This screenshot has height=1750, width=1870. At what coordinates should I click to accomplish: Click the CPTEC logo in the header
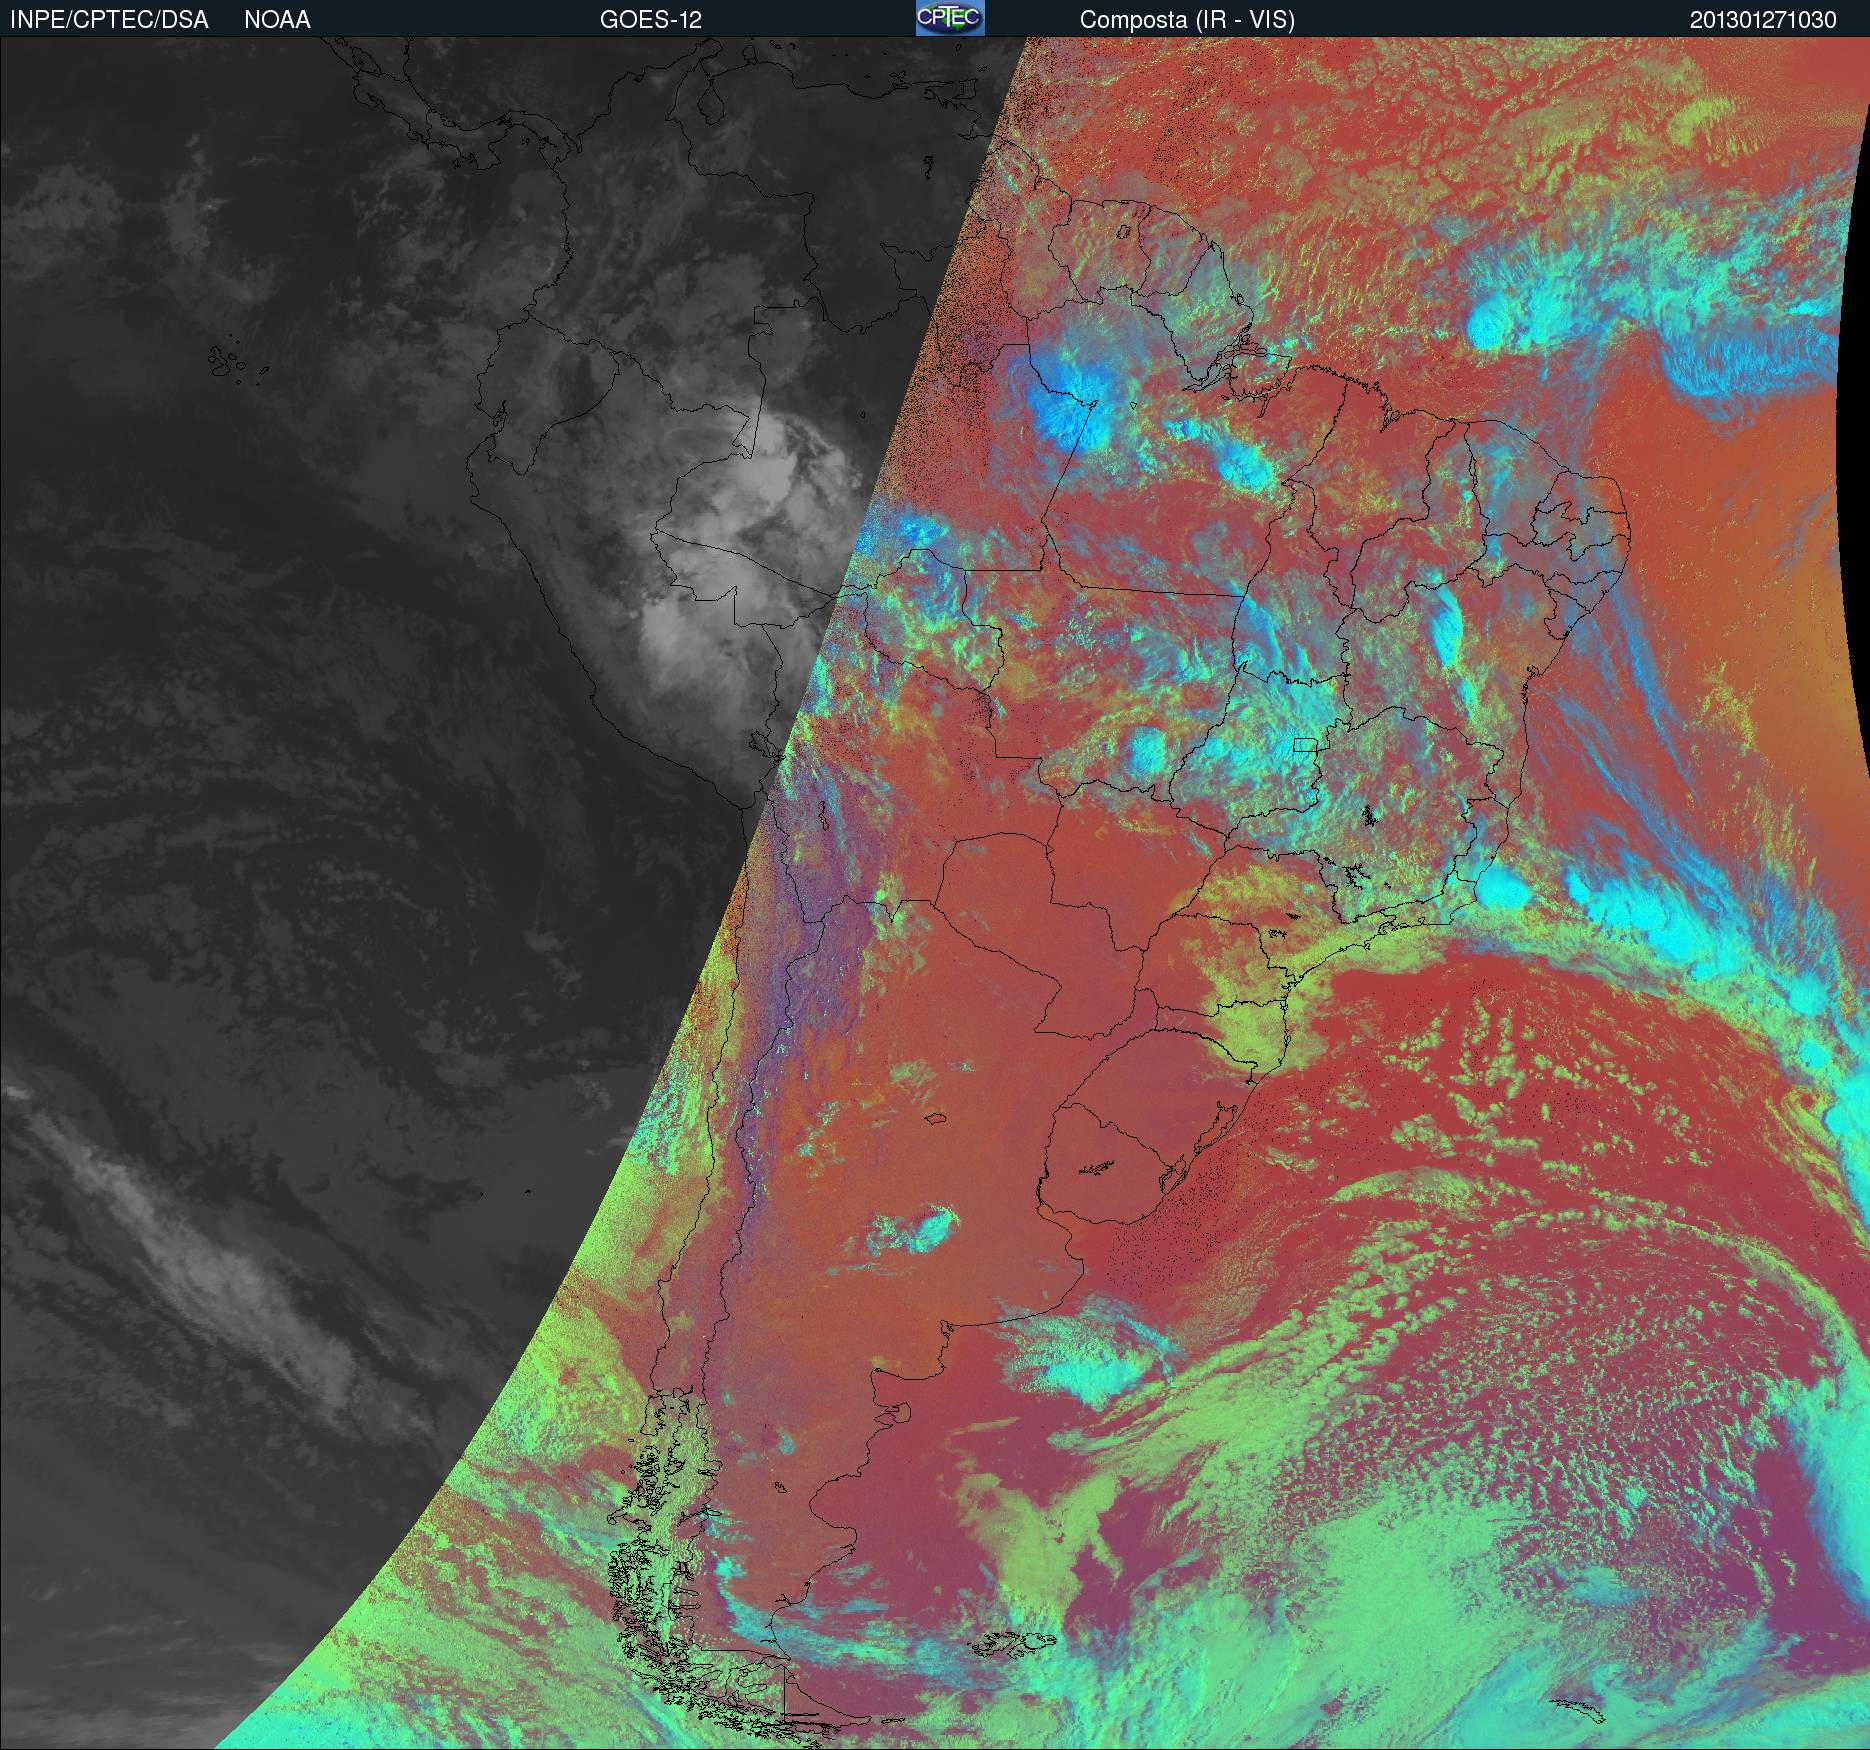(x=950, y=18)
